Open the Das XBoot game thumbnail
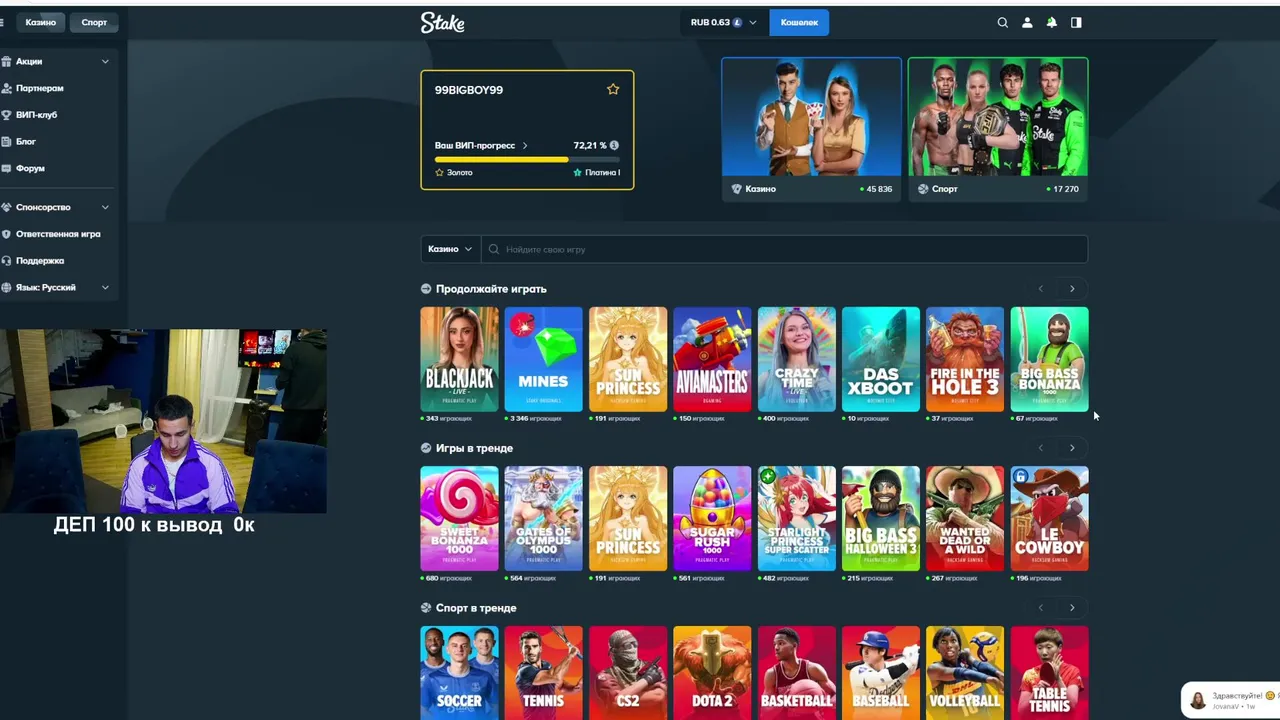 880,359
